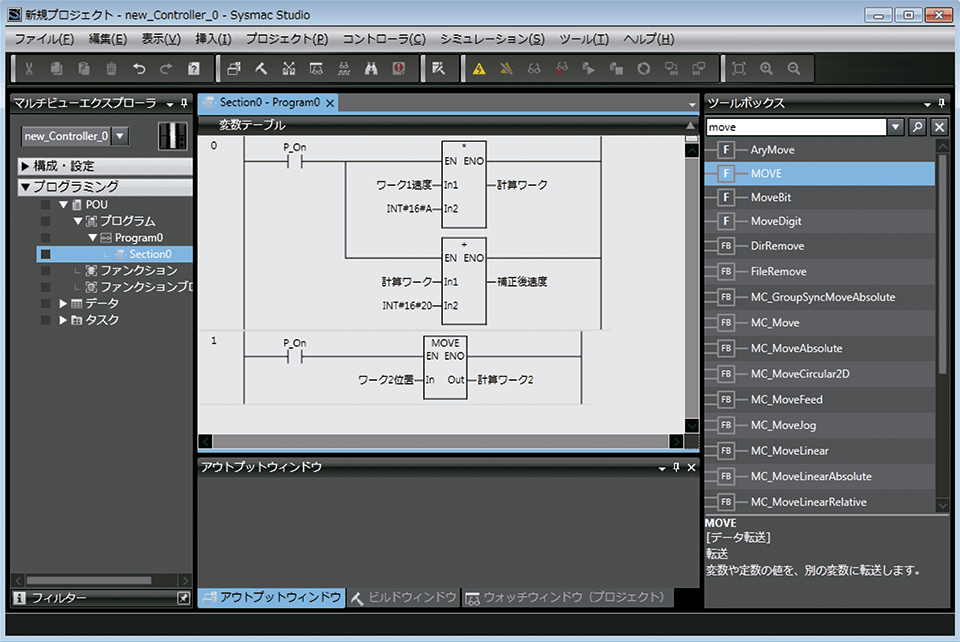
Task: Click the Delete trash icon in toolbar
Action: [111, 69]
